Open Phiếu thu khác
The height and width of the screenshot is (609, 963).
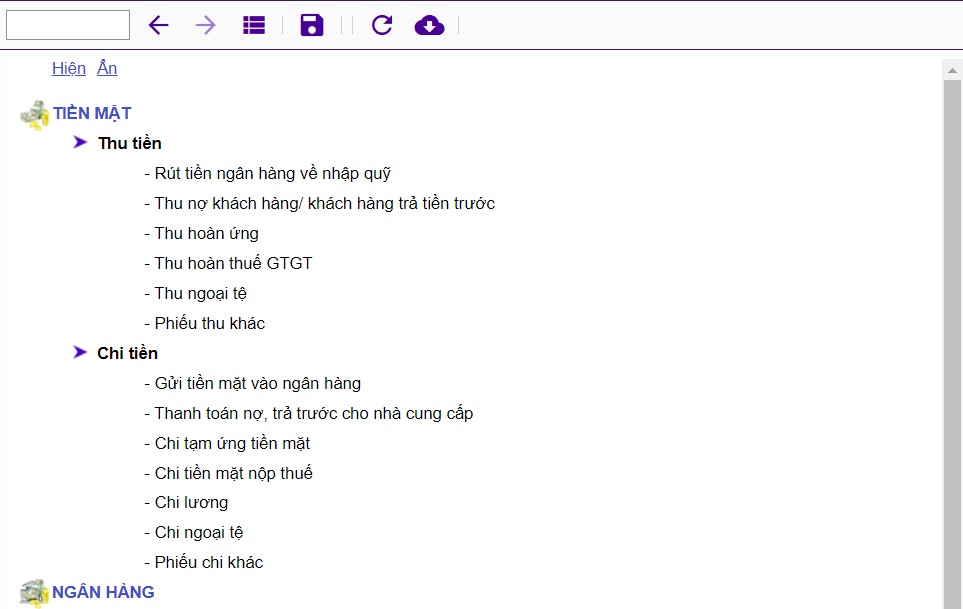209,324
